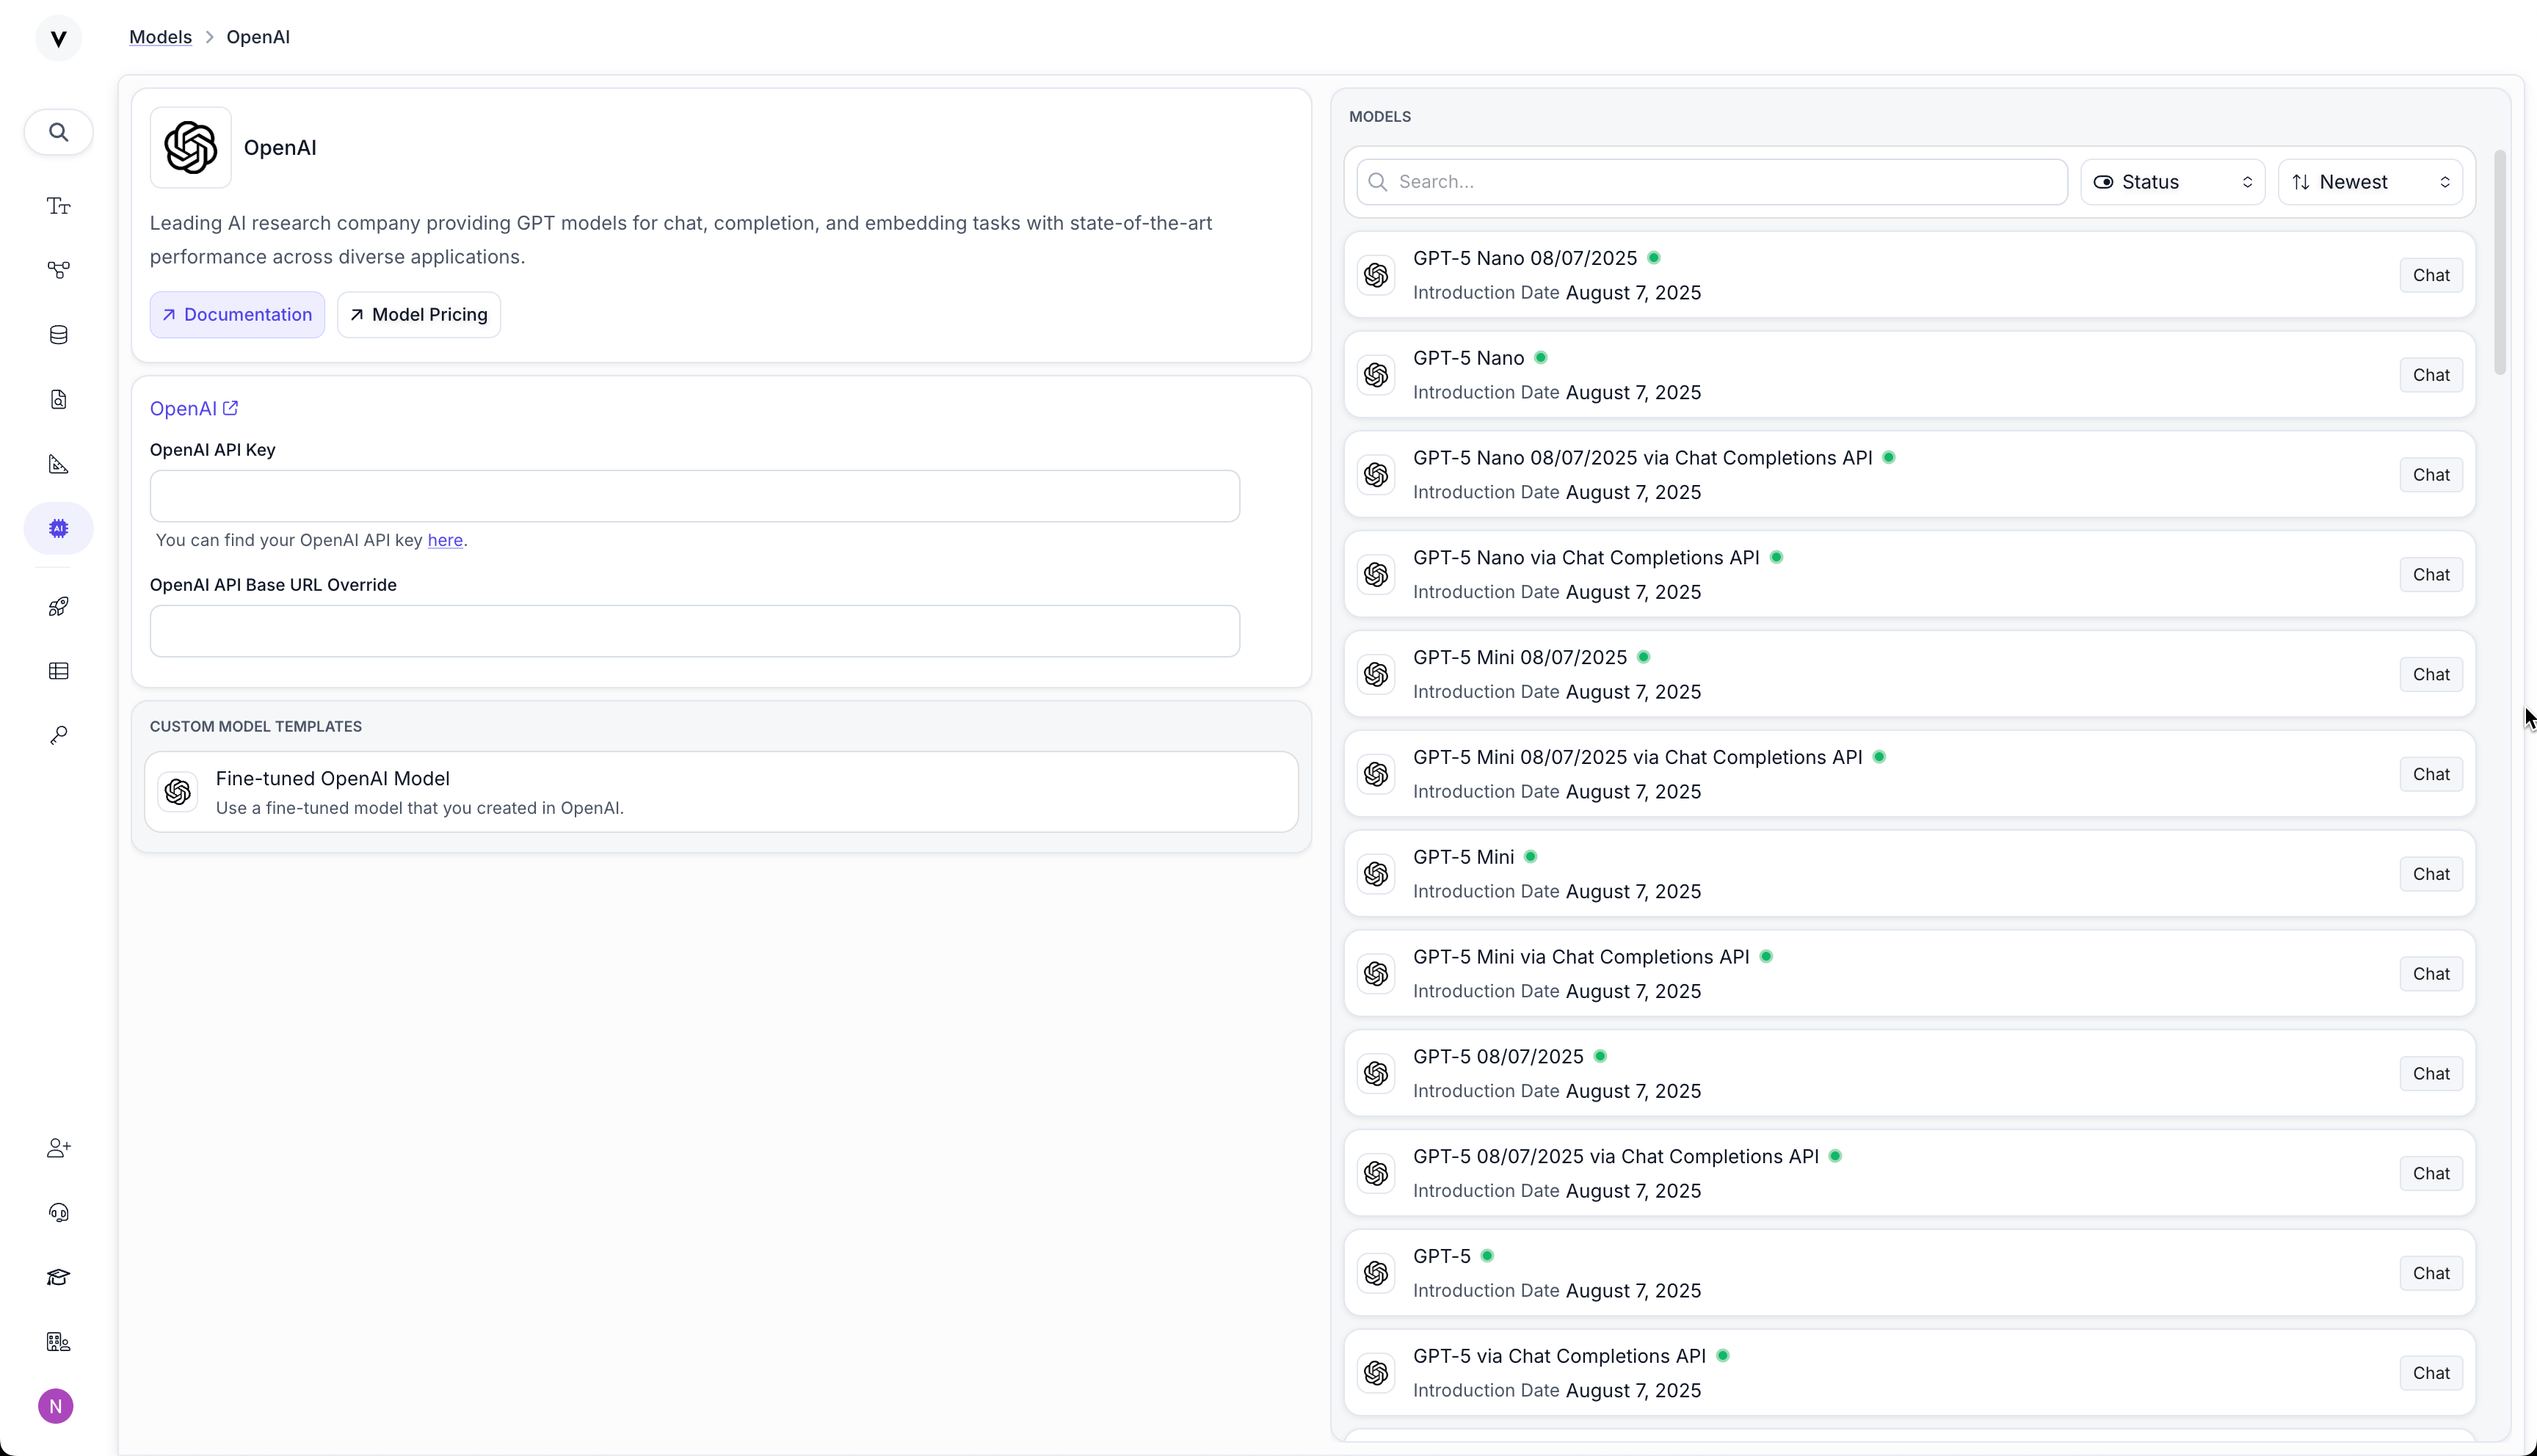Open model 'GPT-5 08/07/2025 via Chat Completions API'
This screenshot has height=1456, width=2537.
pyautogui.click(x=1909, y=1173)
